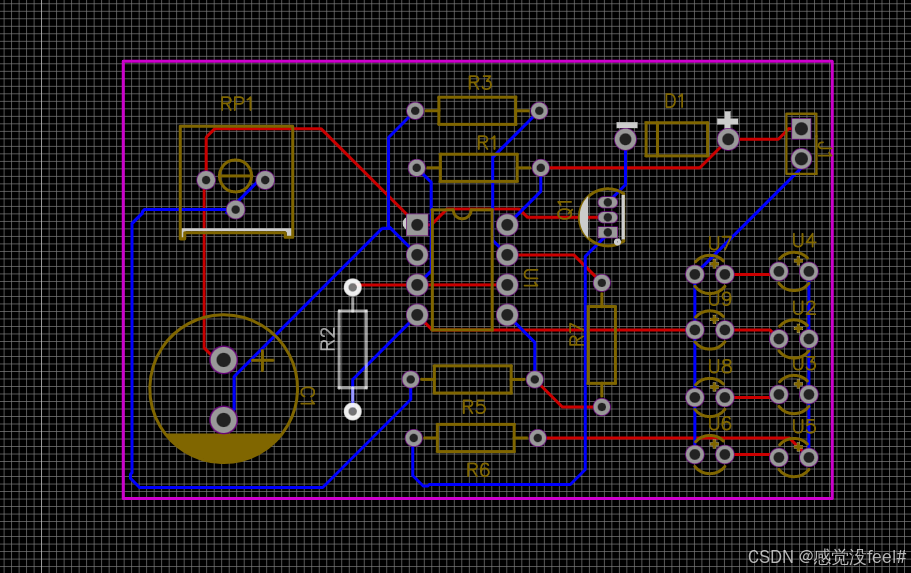The width and height of the screenshot is (911, 573).
Task: Click the square pin 1 pad of U1
Action: point(417,225)
